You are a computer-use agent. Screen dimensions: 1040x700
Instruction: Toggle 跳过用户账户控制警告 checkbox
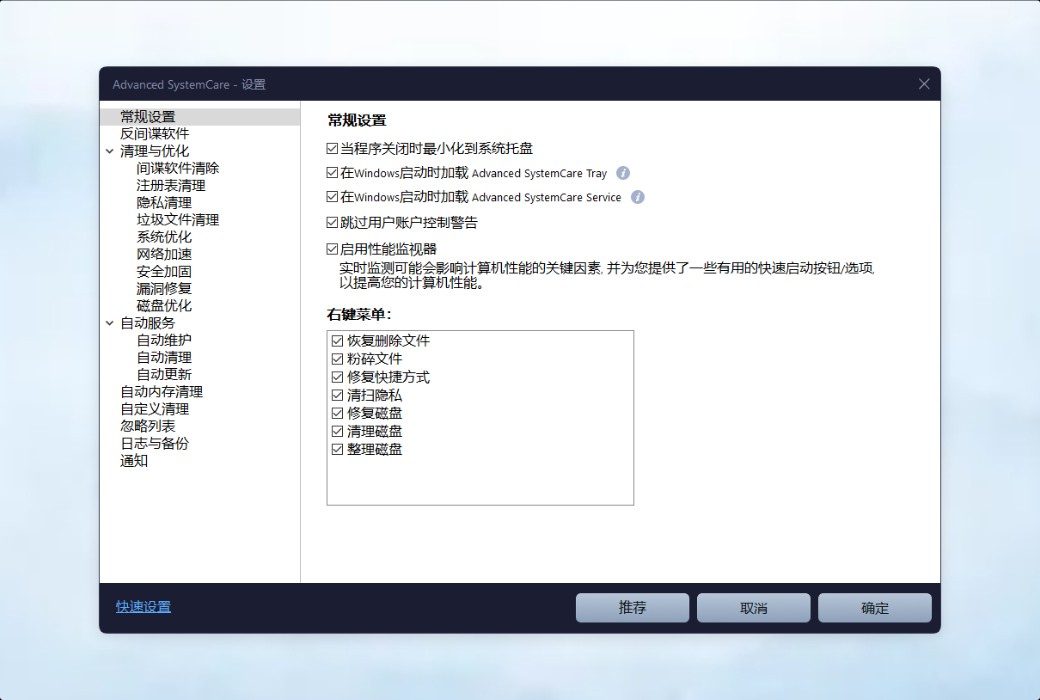point(332,223)
